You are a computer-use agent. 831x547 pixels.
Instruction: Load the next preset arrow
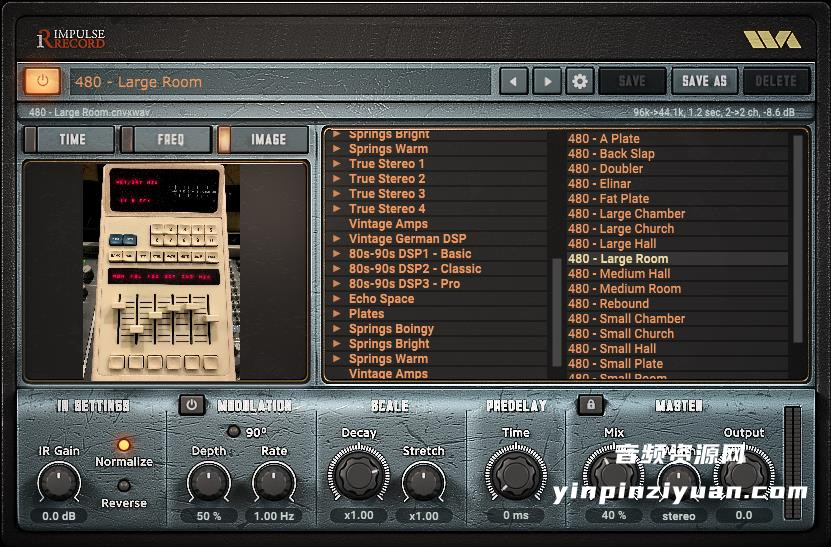point(547,82)
